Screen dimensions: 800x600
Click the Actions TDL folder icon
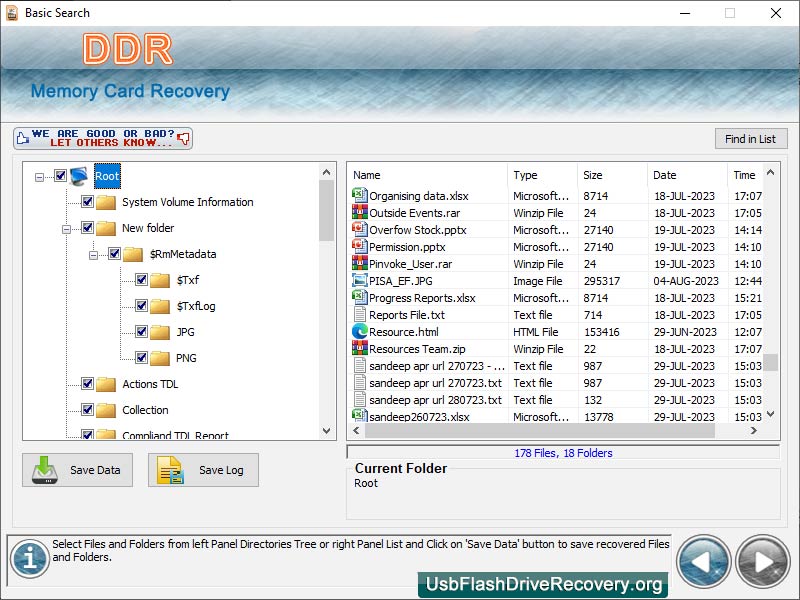pyautogui.click(x=106, y=384)
